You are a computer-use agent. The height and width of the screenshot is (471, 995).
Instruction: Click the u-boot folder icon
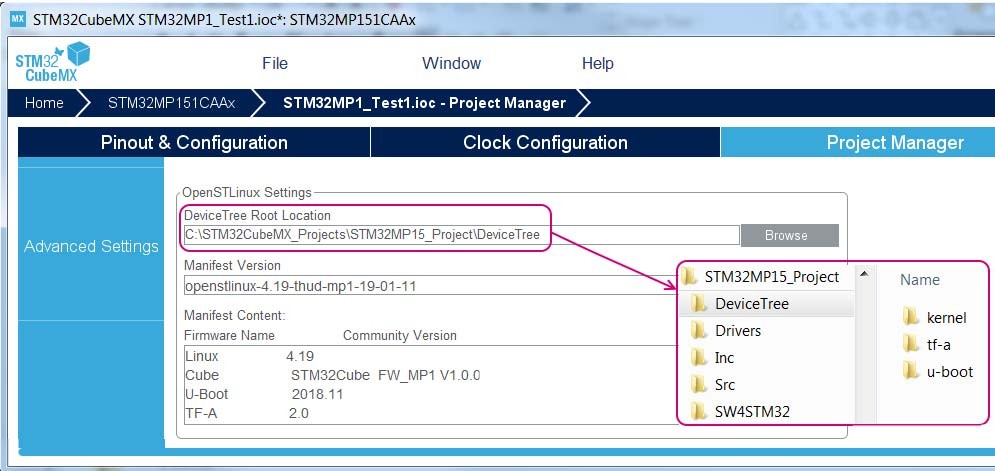tap(911, 371)
